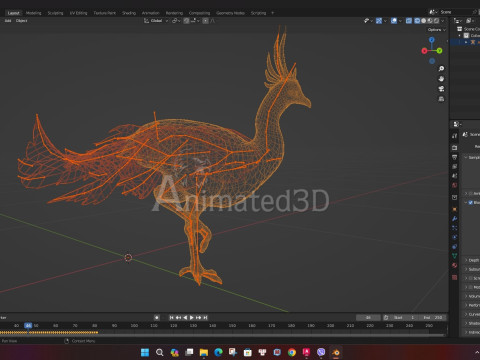Toggle snapping magnet in viewport header

[186, 21]
